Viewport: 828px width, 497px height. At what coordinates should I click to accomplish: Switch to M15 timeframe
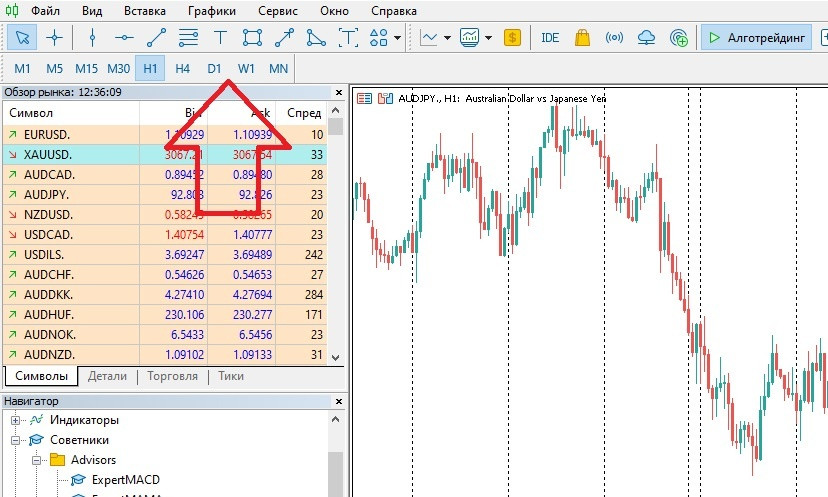86,69
